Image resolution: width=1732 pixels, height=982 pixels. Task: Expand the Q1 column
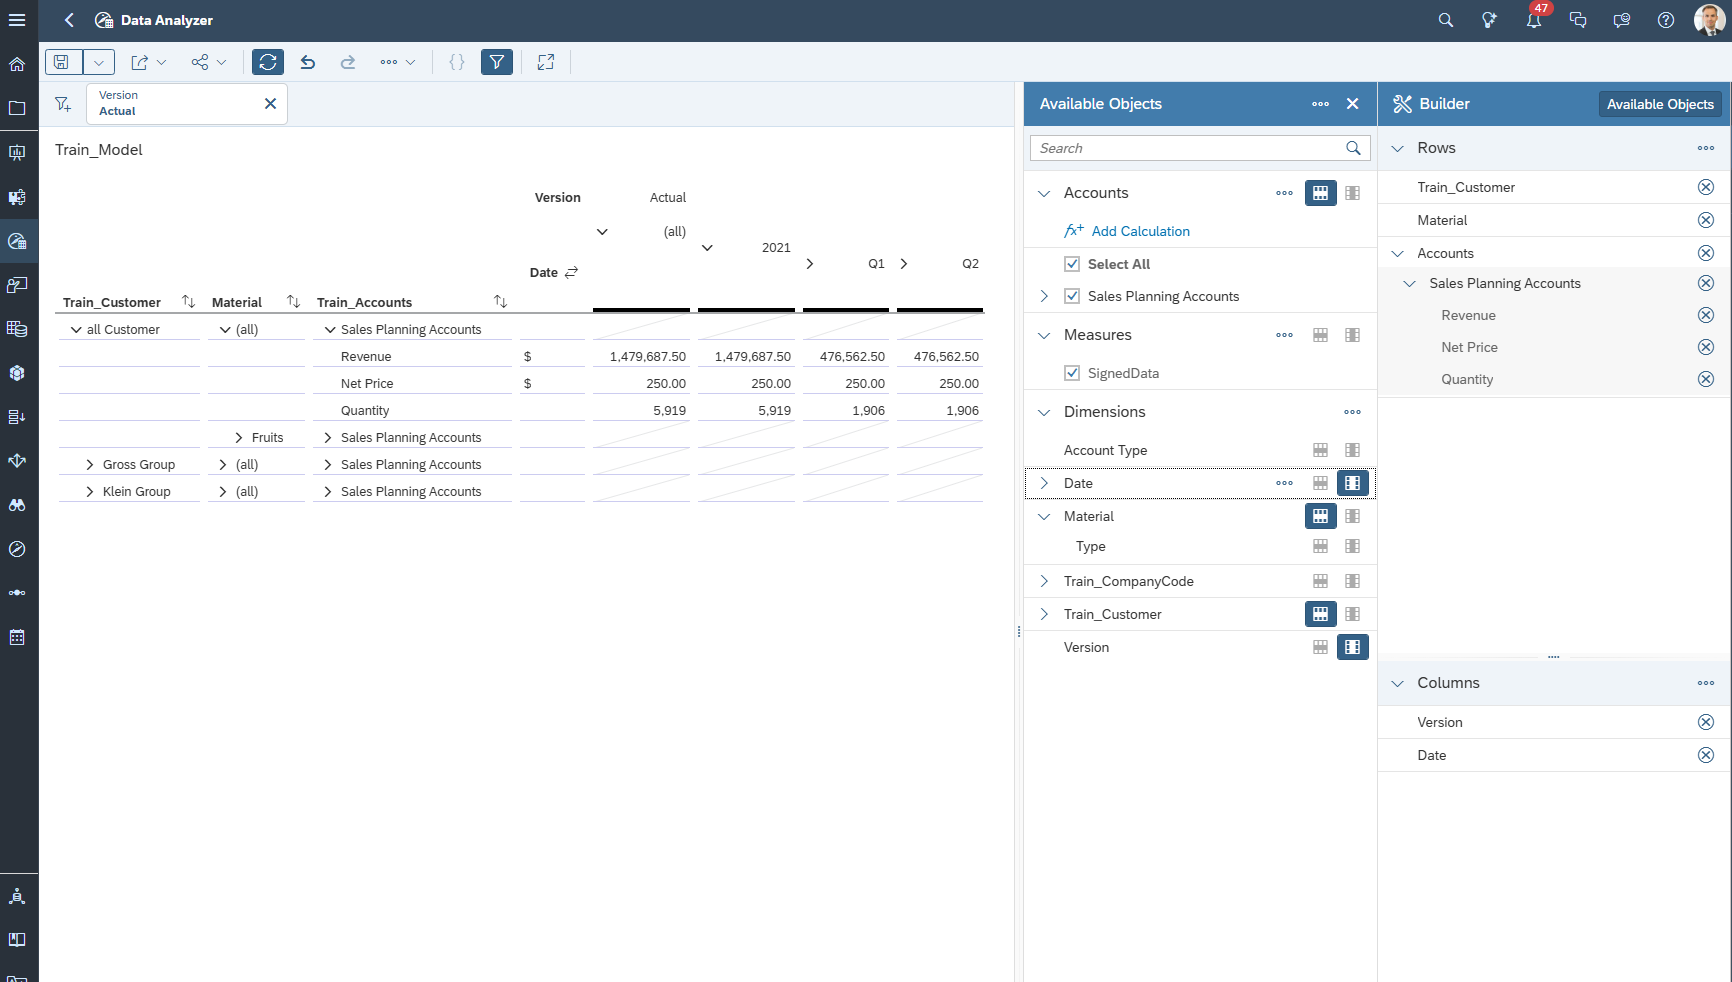pyautogui.click(x=810, y=264)
